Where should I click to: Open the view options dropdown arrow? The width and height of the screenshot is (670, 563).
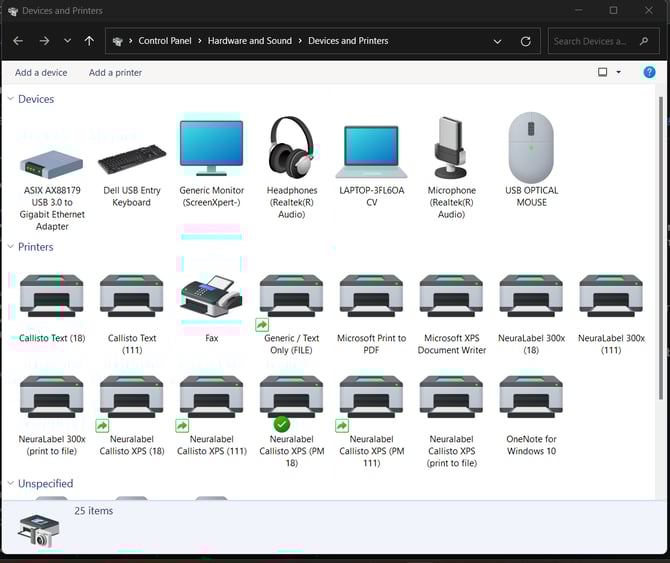click(x=619, y=72)
